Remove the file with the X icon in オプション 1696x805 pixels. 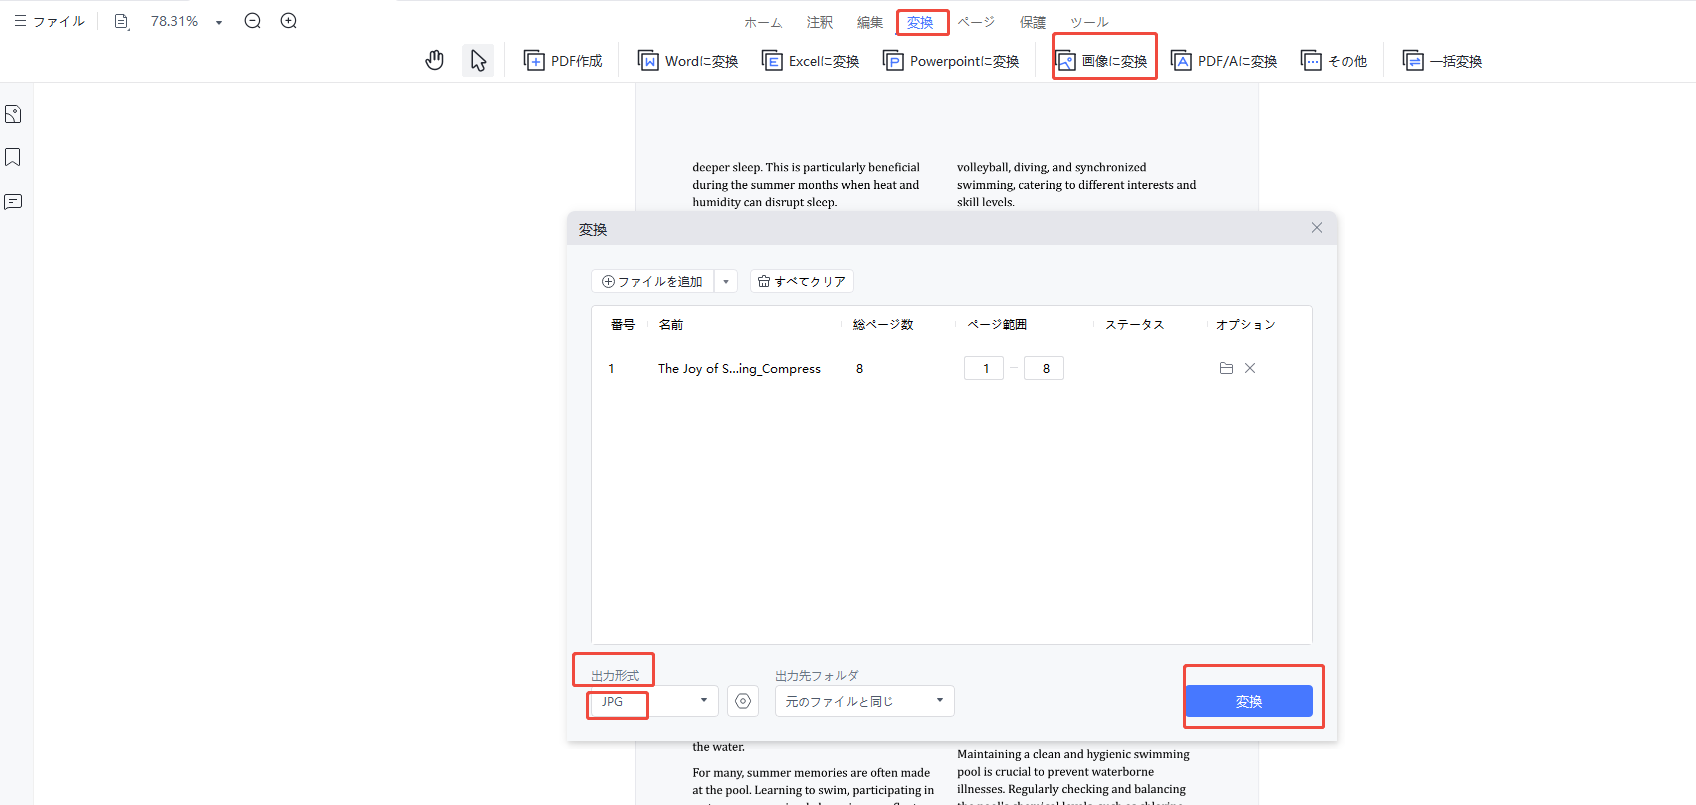coord(1250,368)
